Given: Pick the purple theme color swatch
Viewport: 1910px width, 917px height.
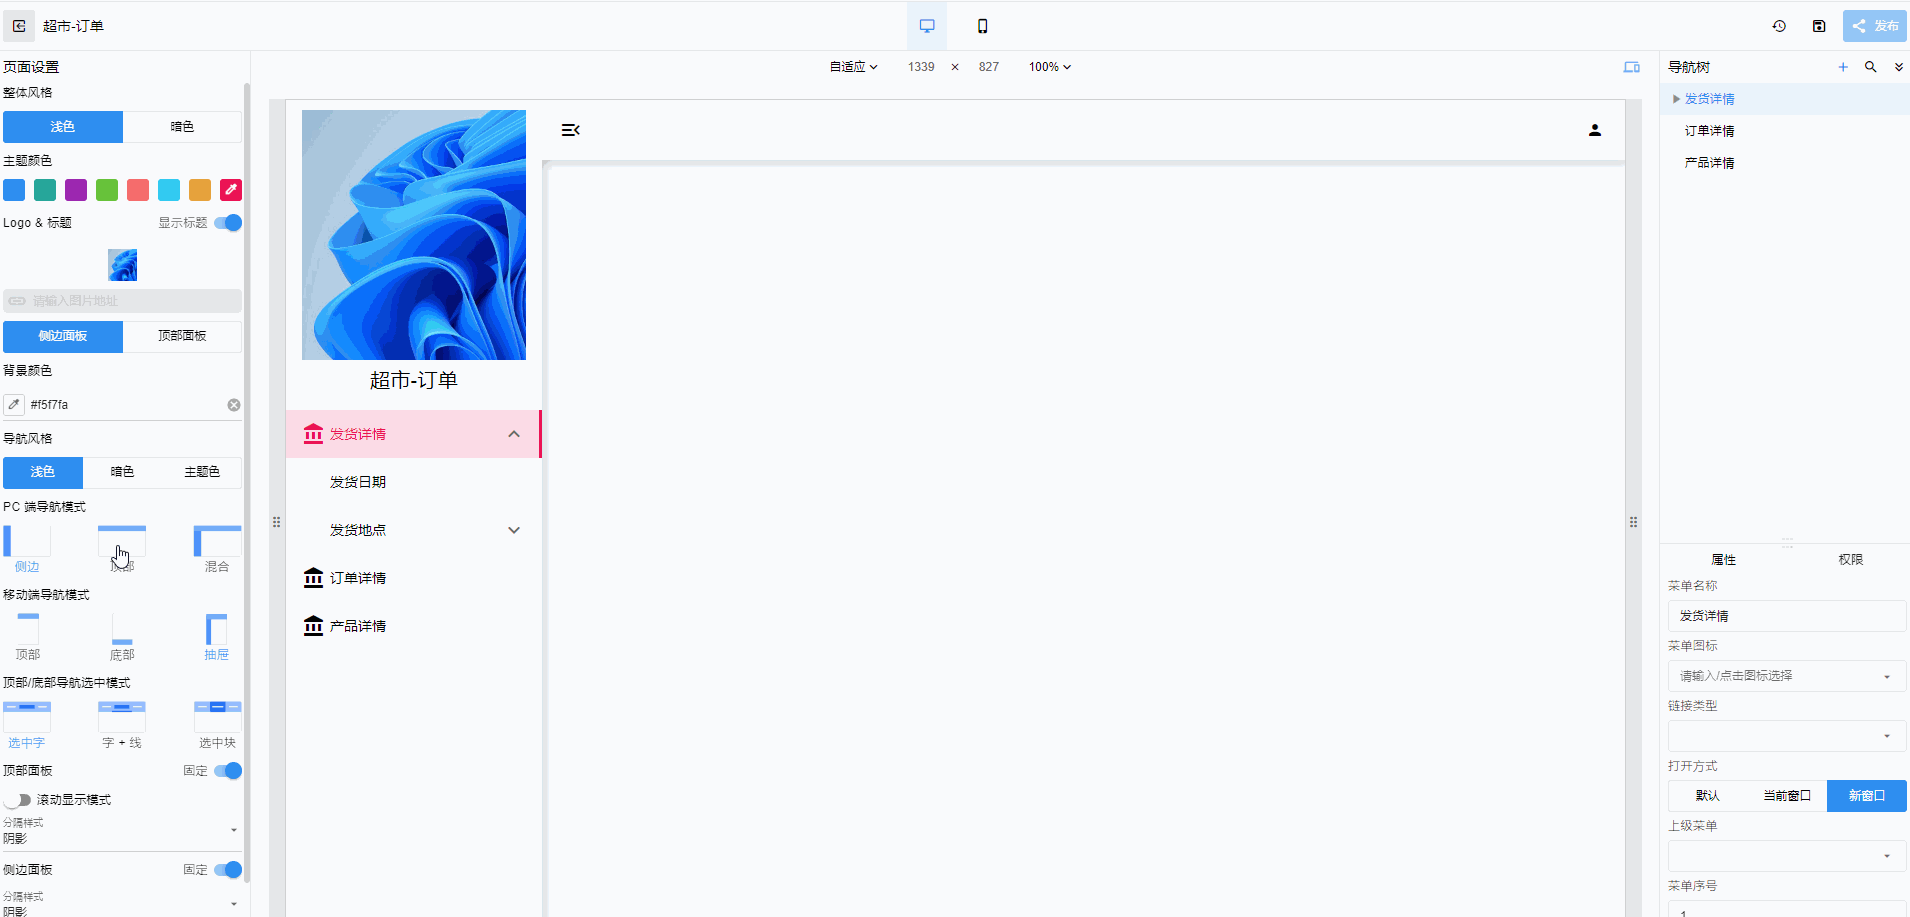Looking at the screenshot, I should click(x=76, y=190).
